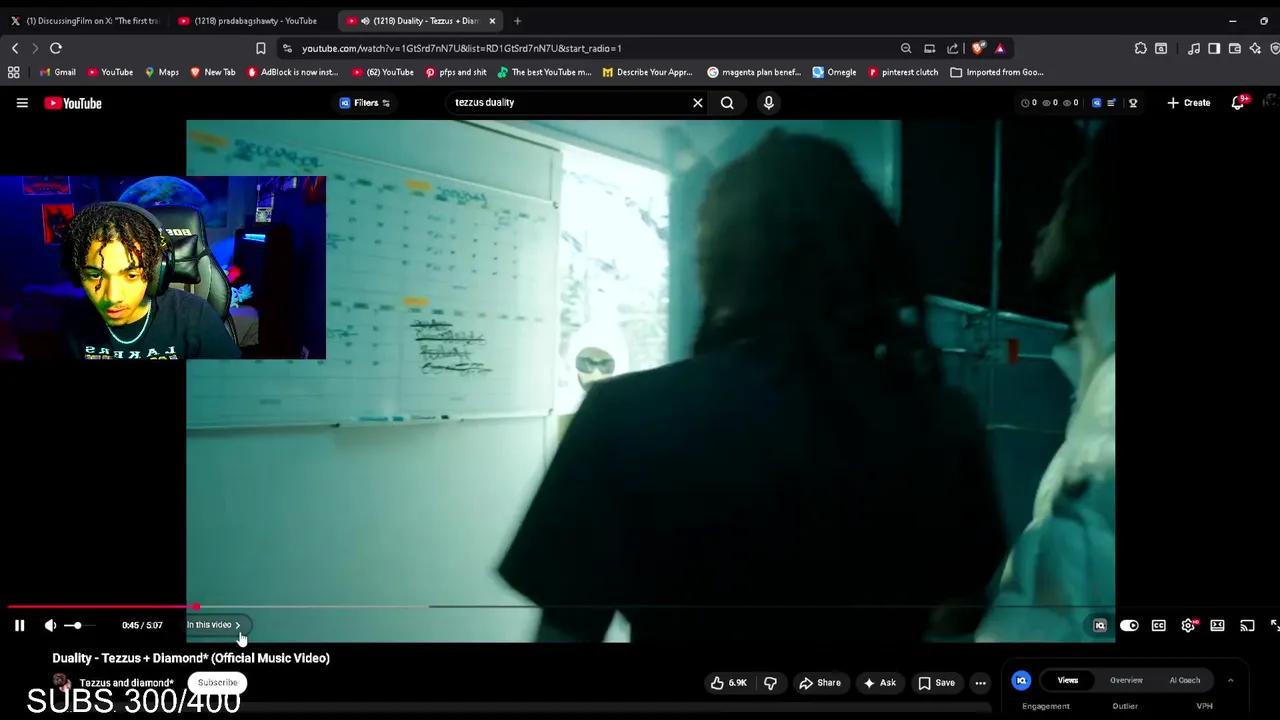Open the apps grid icon in bookmarks bar

pos(13,72)
